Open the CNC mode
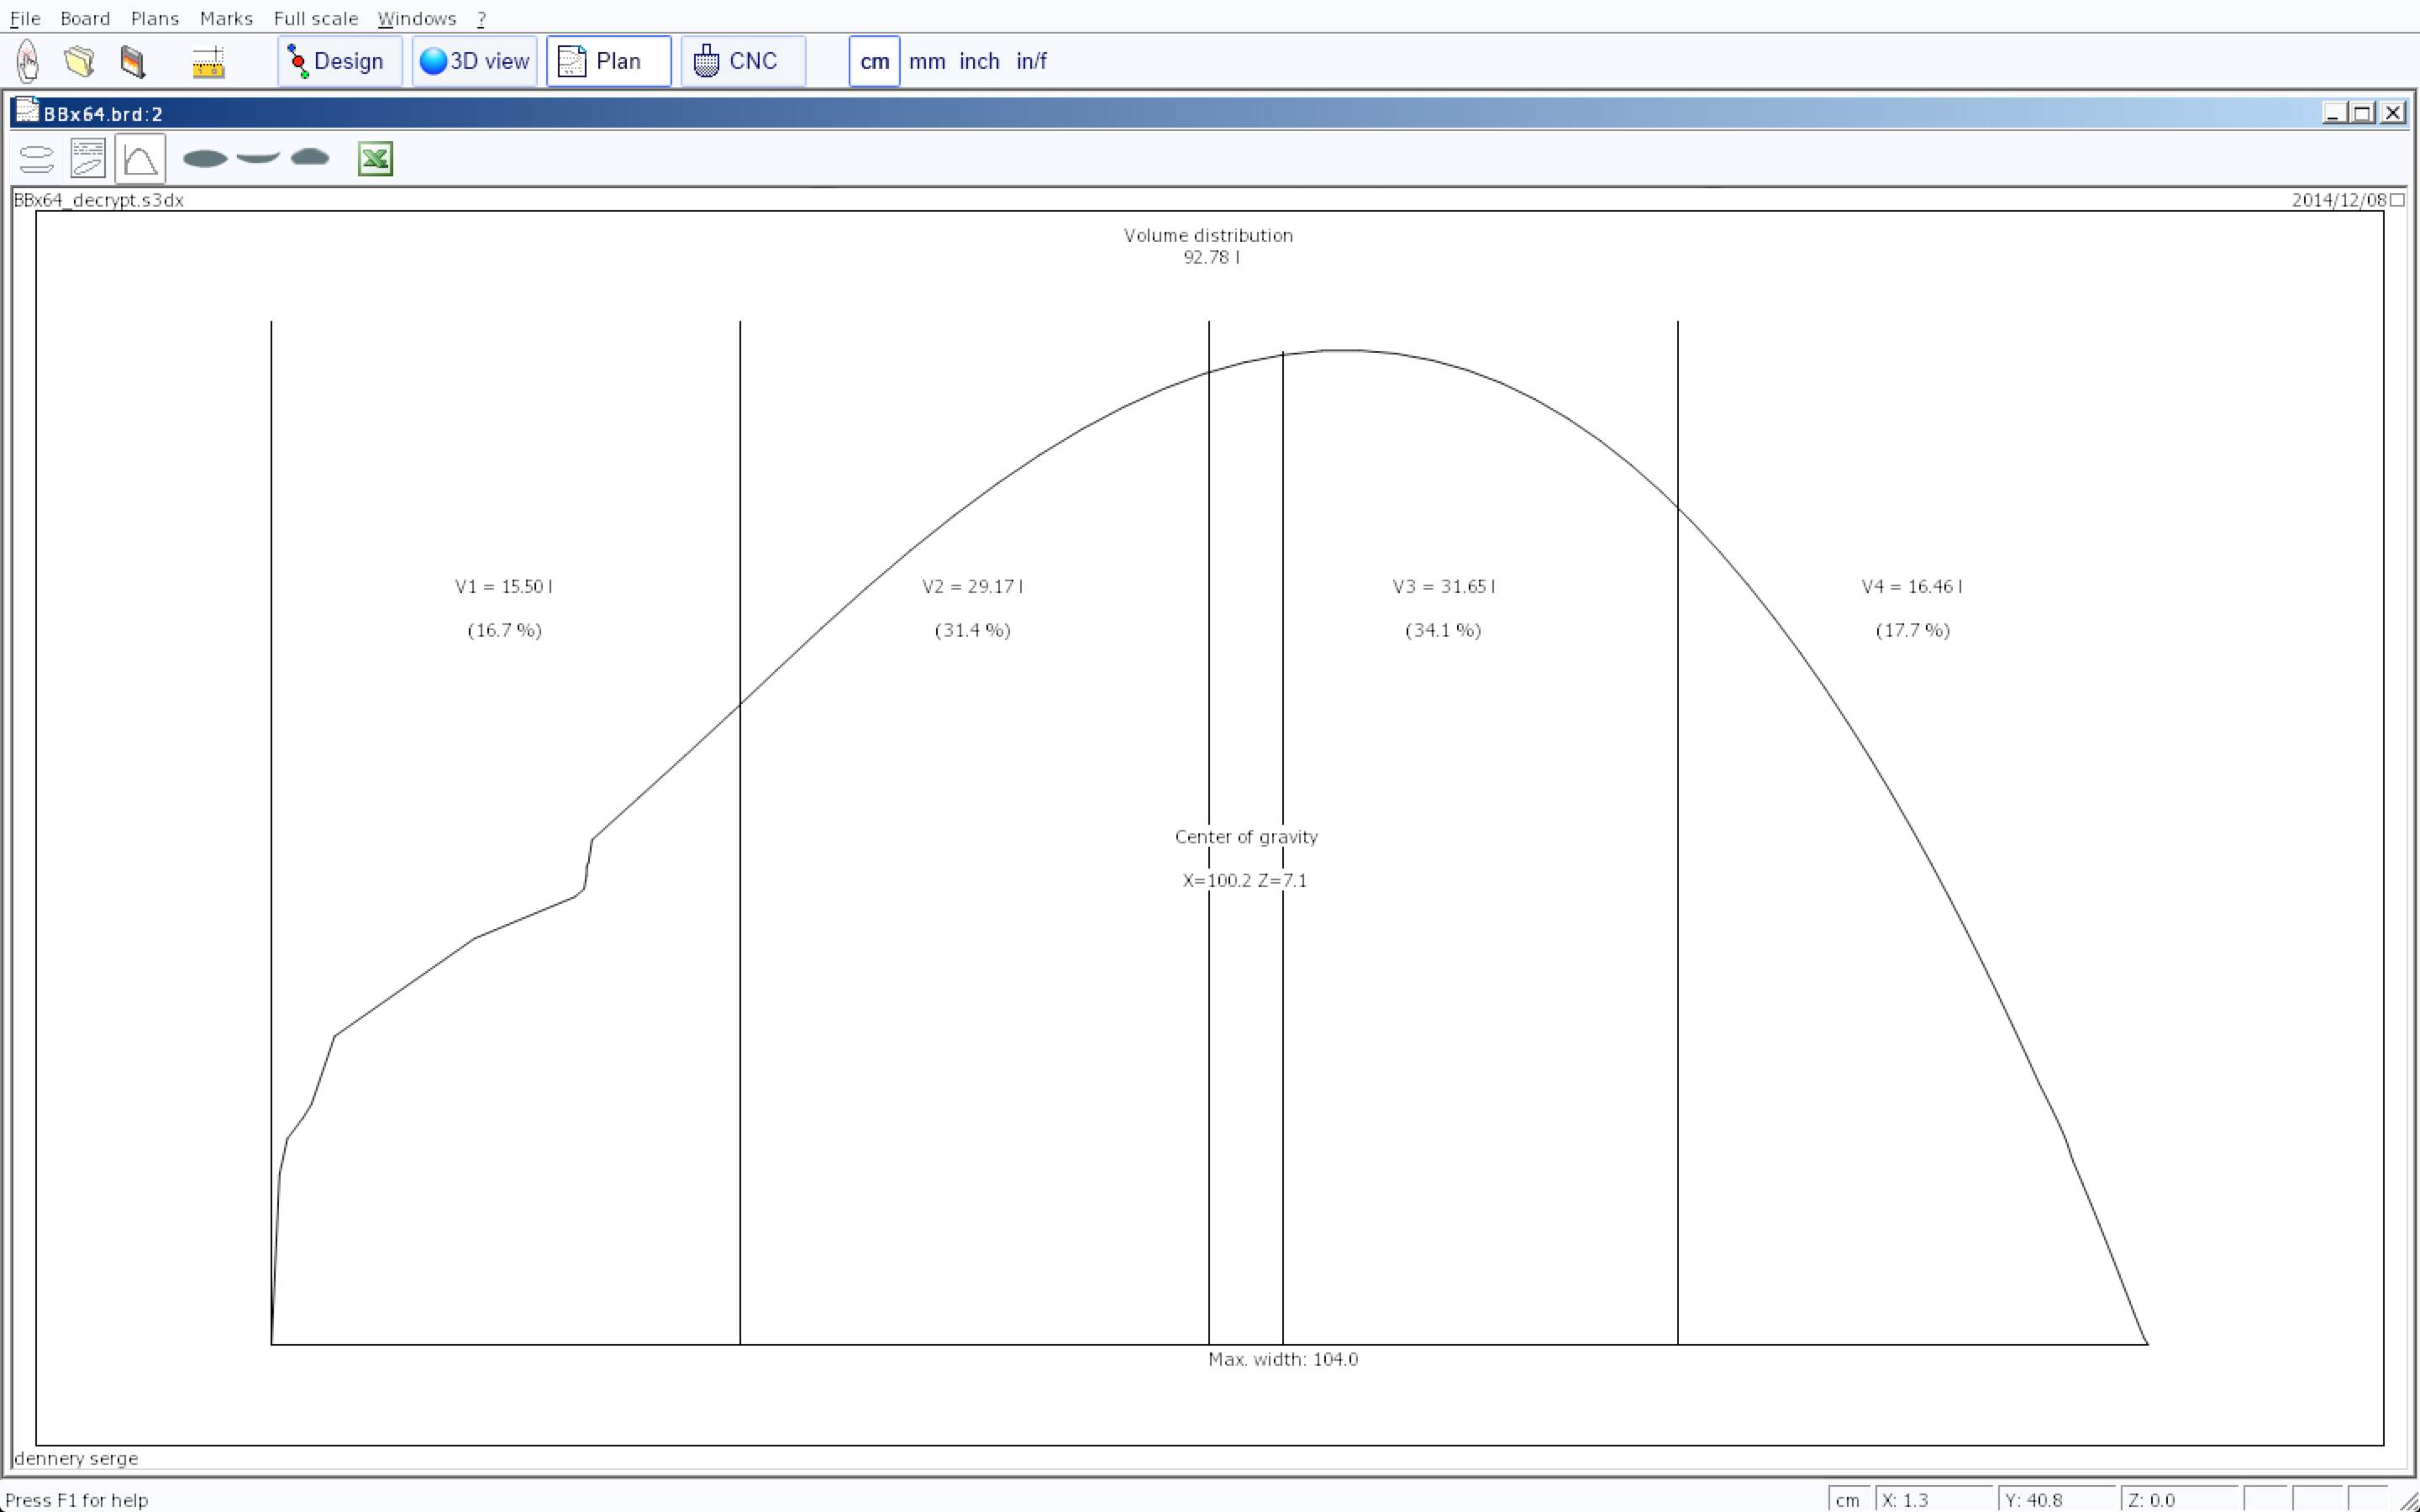The image size is (2420, 1512). (742, 62)
